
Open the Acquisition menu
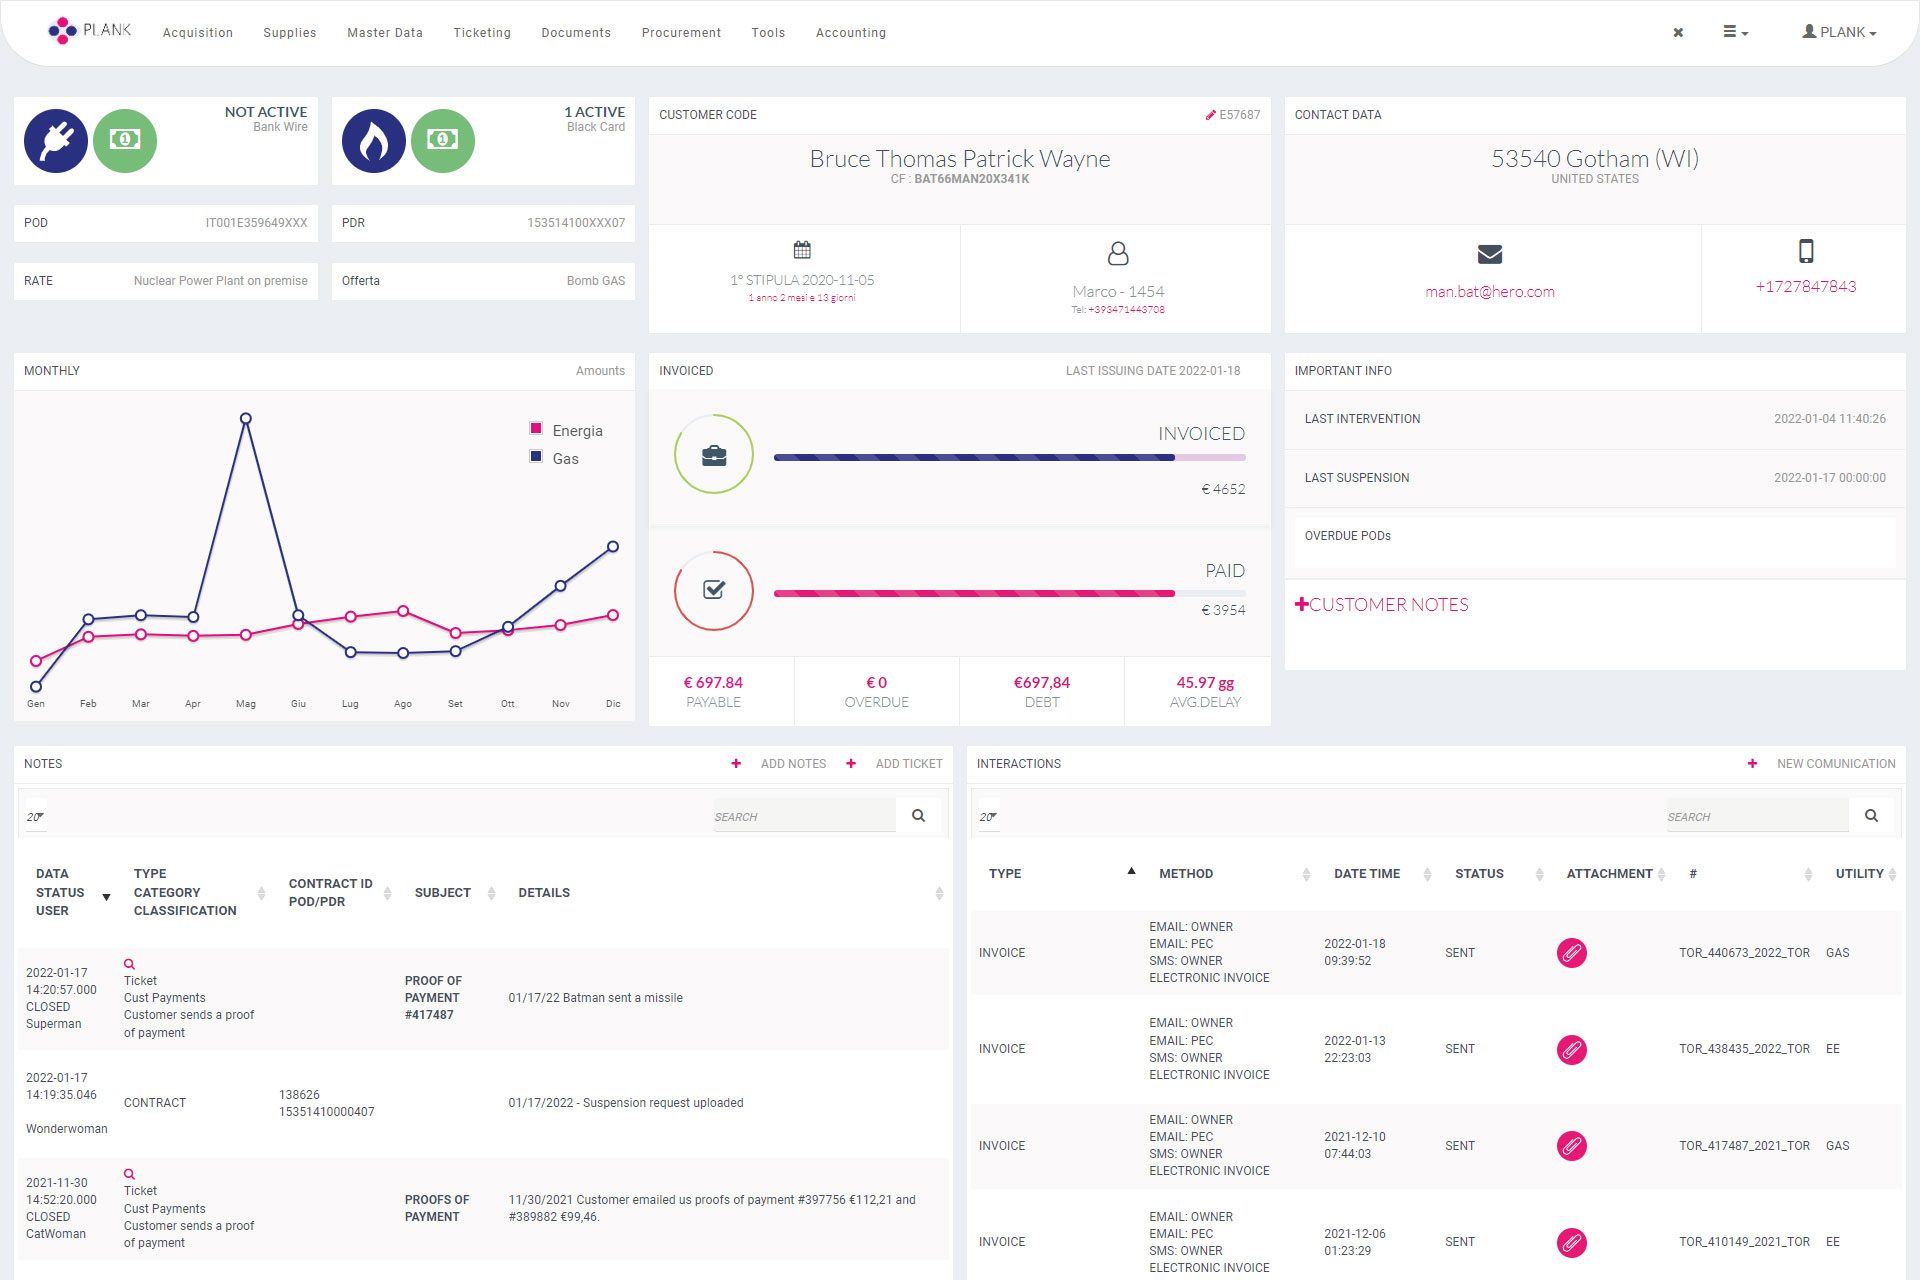pyautogui.click(x=198, y=33)
